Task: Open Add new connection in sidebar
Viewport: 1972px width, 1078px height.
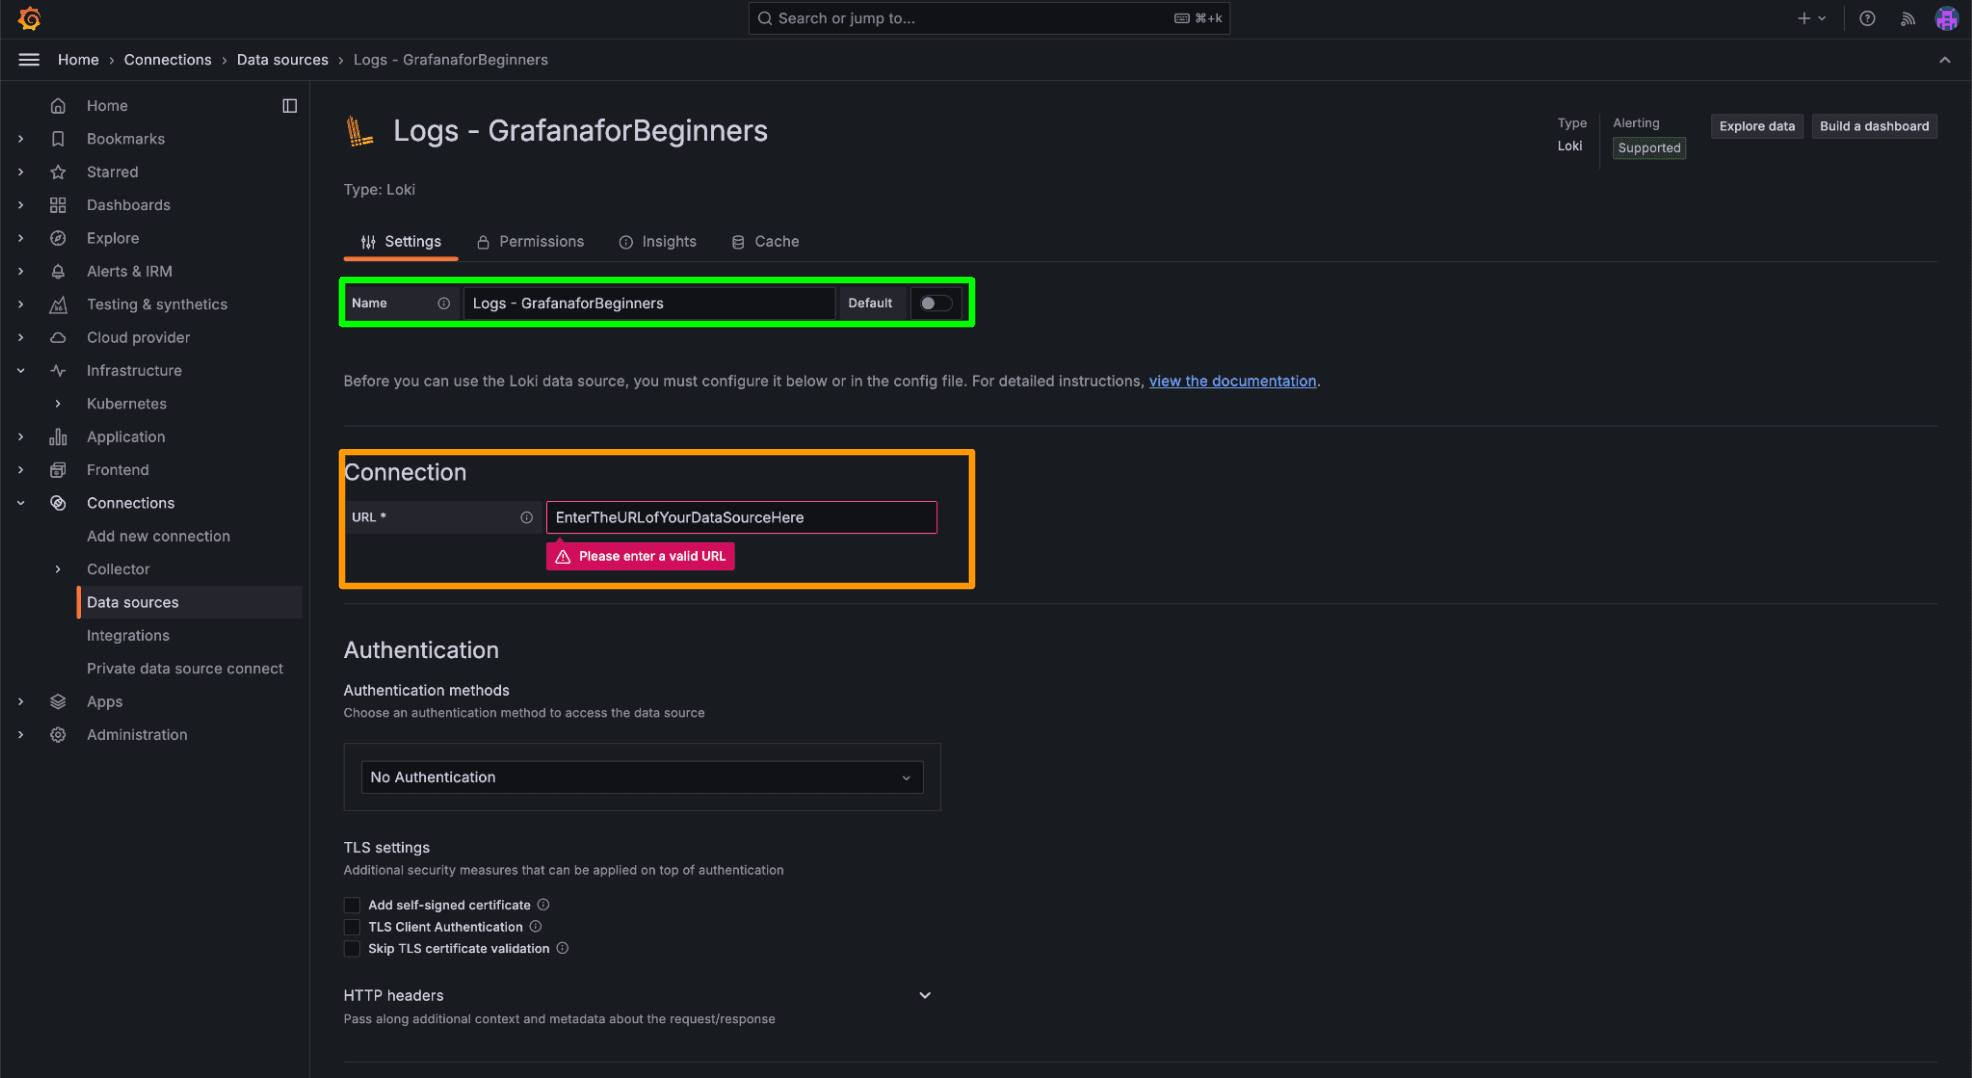Action: (x=158, y=536)
